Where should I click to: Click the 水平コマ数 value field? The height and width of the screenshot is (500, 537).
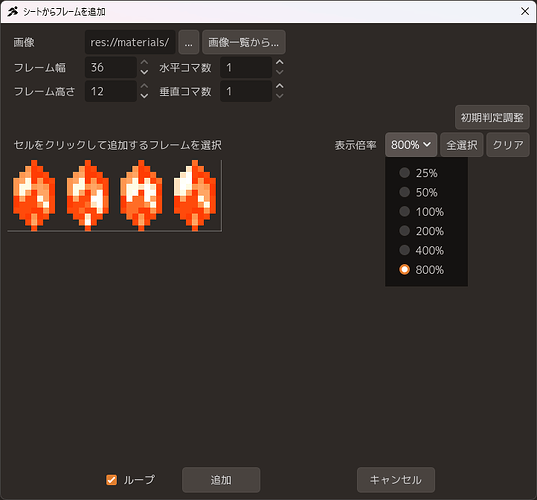pos(246,67)
